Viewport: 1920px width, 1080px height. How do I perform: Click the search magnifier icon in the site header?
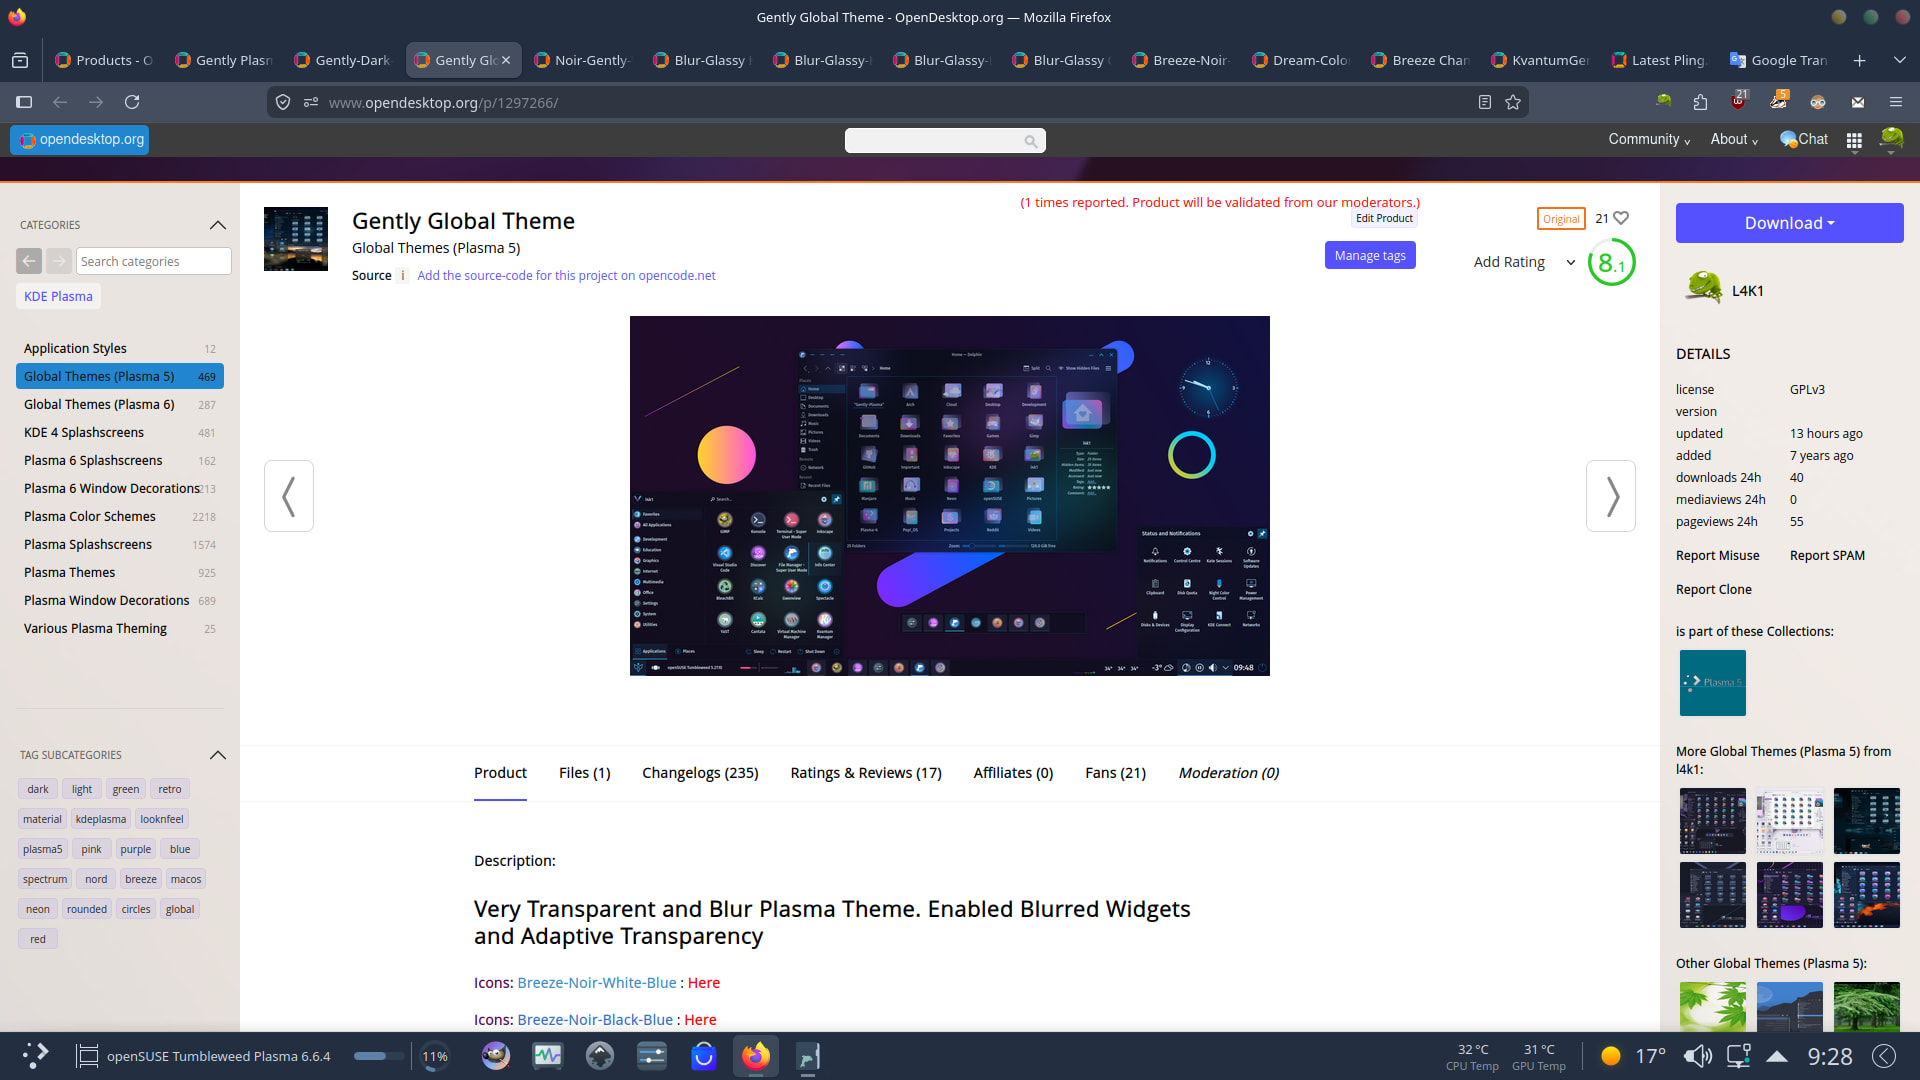pos(1030,141)
